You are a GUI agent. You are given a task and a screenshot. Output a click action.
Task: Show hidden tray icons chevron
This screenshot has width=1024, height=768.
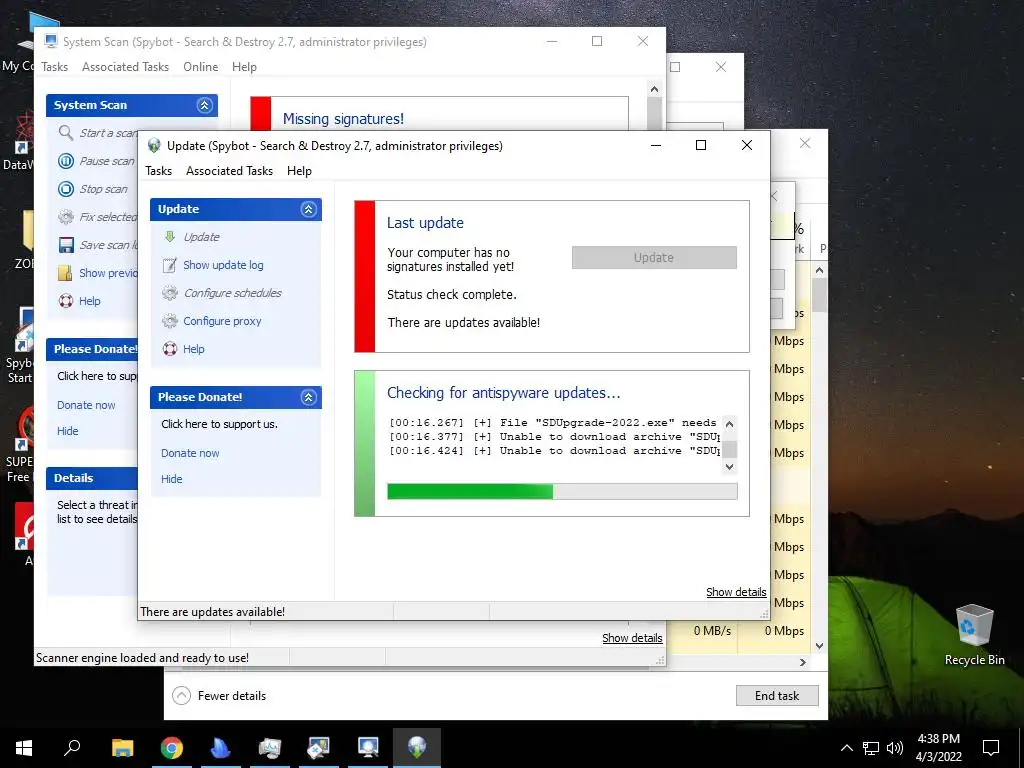click(846, 748)
